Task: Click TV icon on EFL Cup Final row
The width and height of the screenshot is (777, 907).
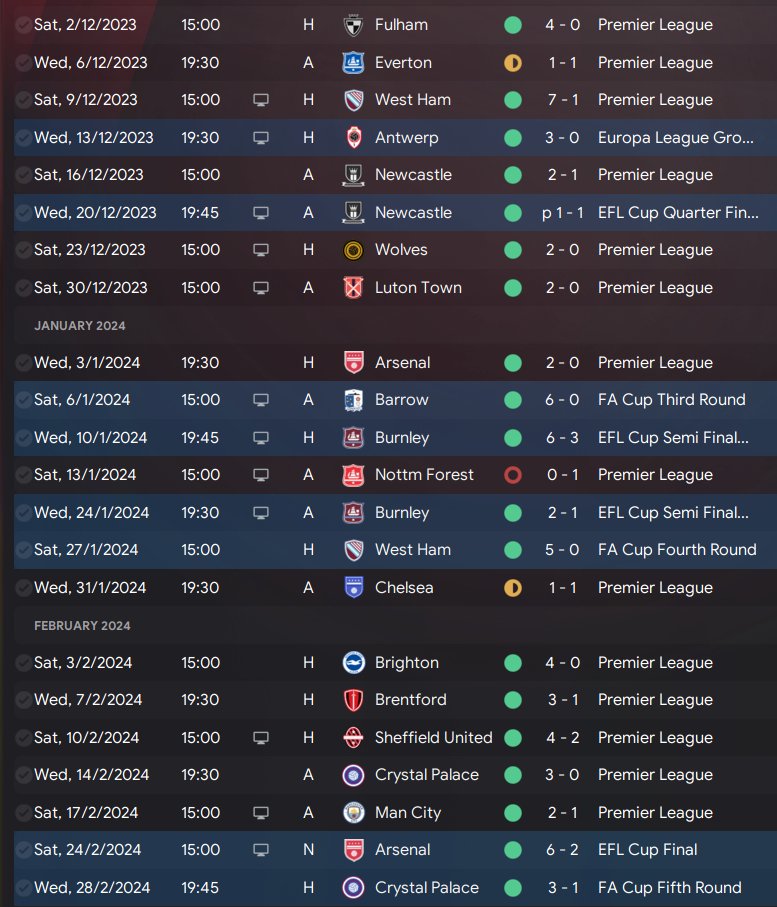Action: (261, 850)
